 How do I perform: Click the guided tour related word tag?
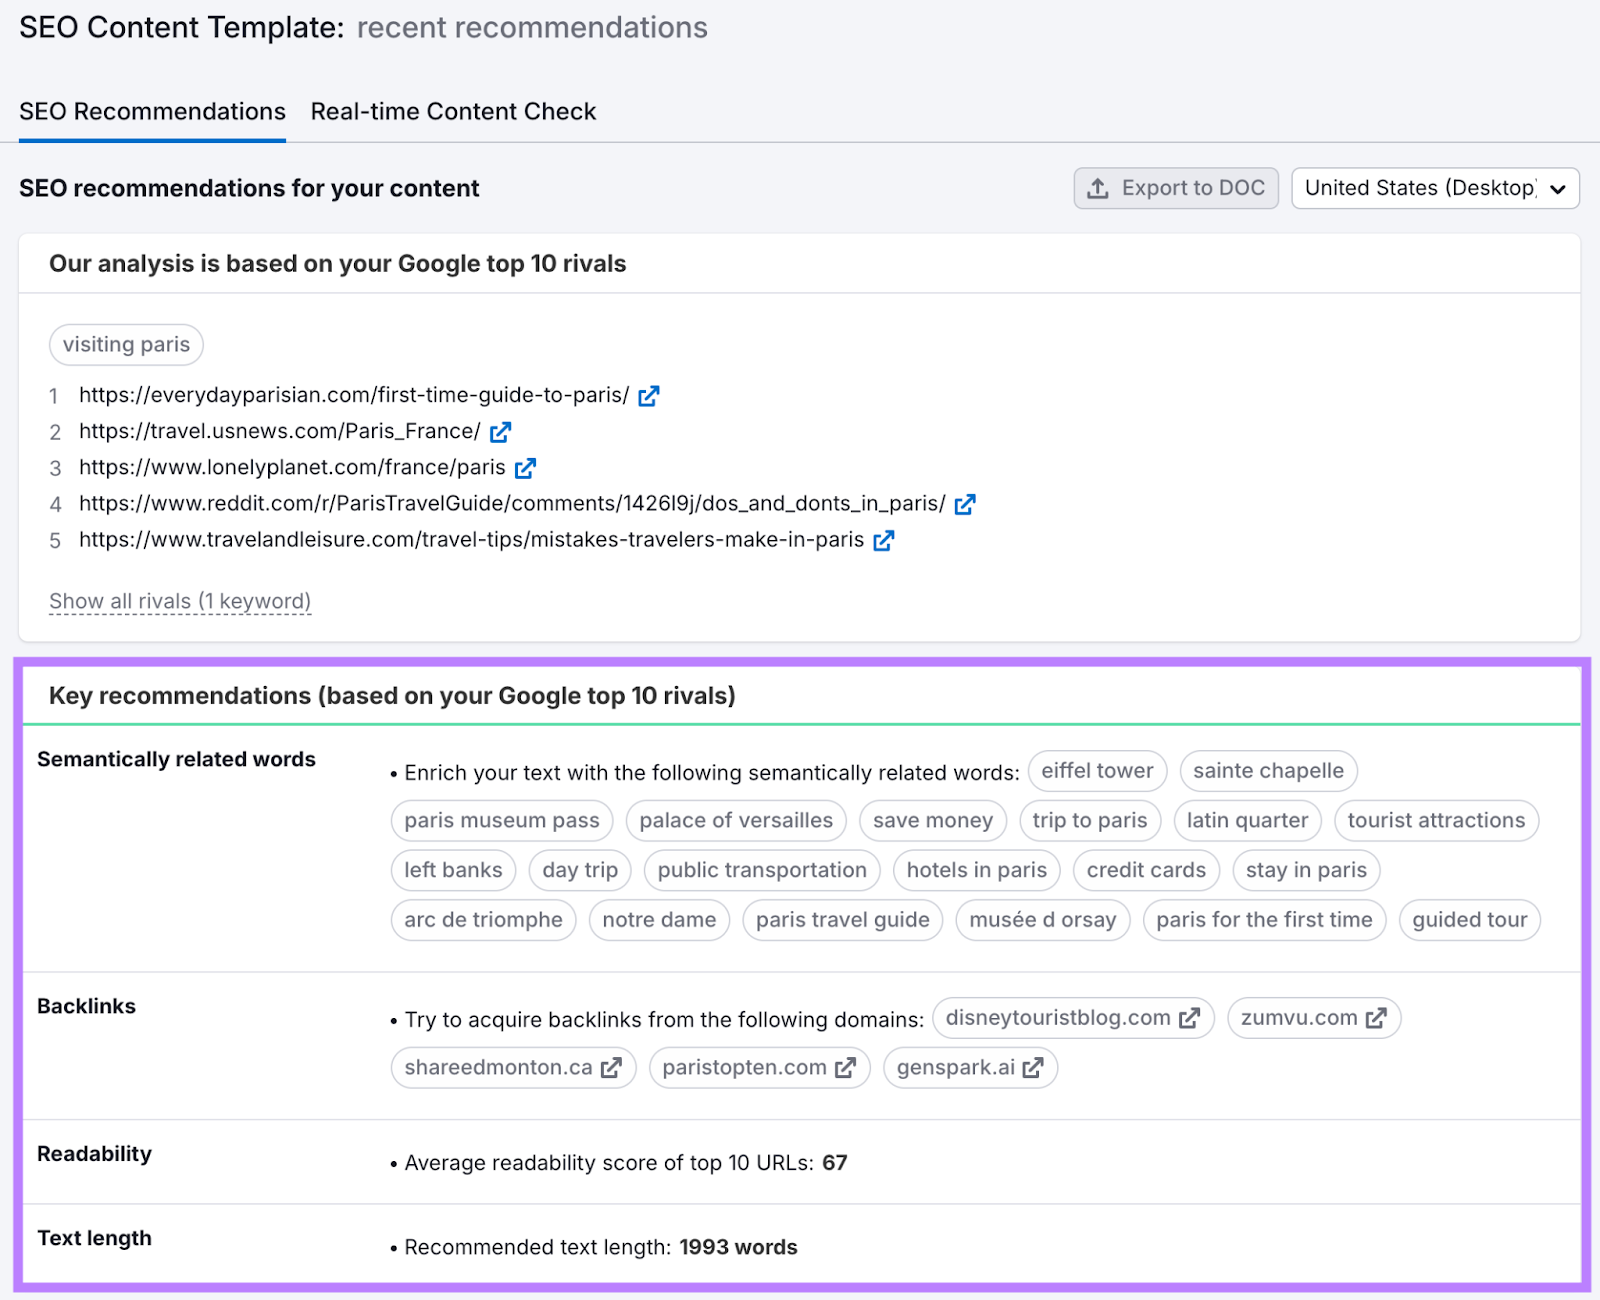(1469, 920)
